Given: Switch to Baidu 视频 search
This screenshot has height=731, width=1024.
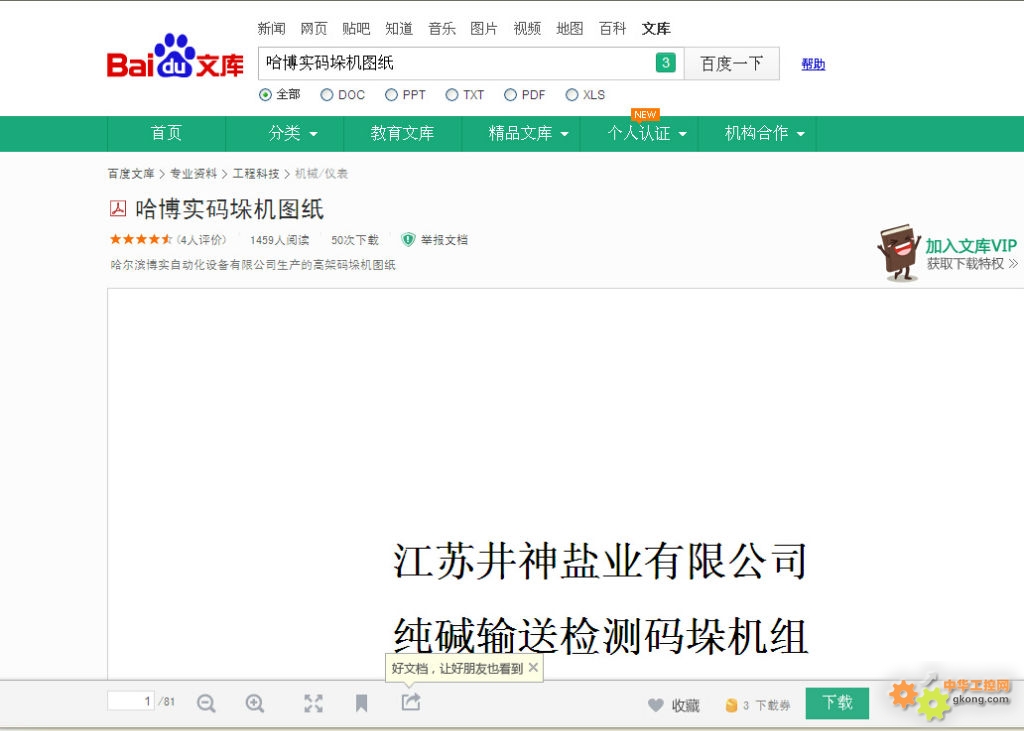Looking at the screenshot, I should pyautogui.click(x=527, y=29).
